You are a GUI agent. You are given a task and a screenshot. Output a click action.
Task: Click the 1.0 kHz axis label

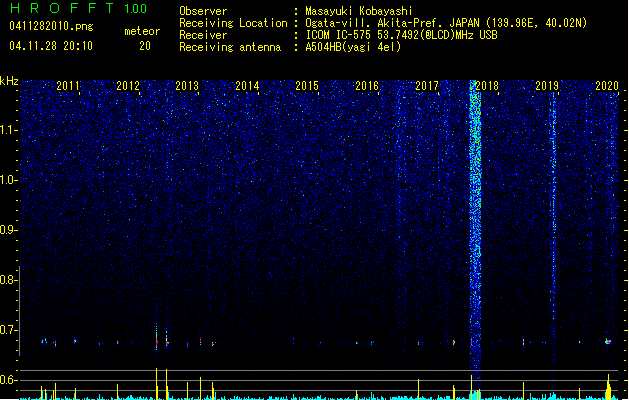[9, 180]
